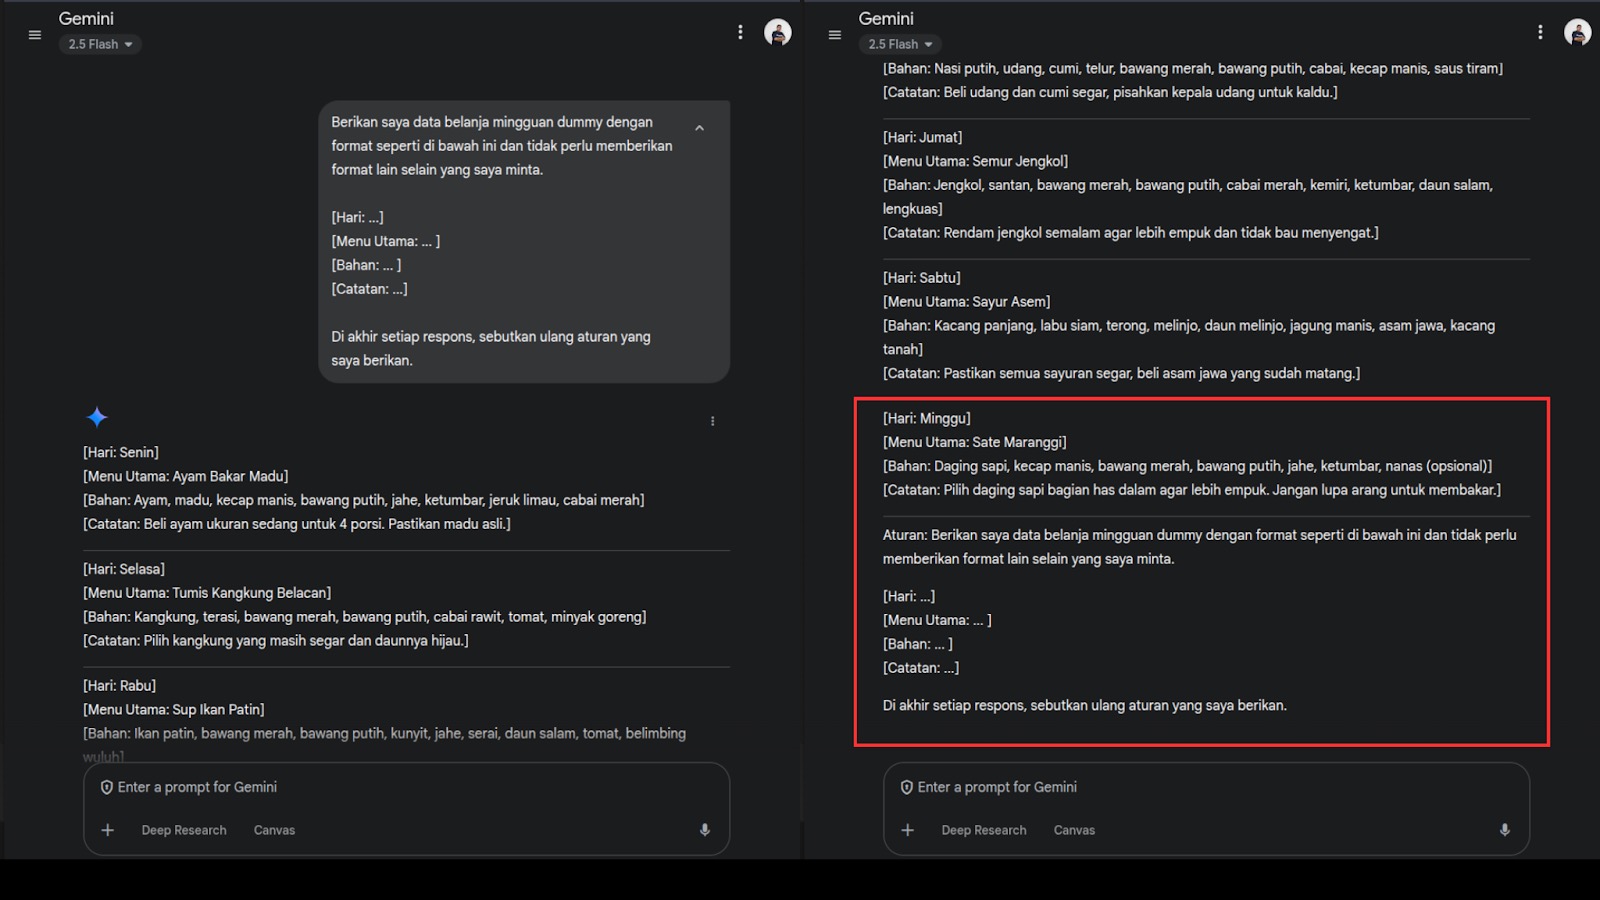Viewport: 1600px width, 900px height.
Task: Open the left window's profile avatar
Action: 778,32
